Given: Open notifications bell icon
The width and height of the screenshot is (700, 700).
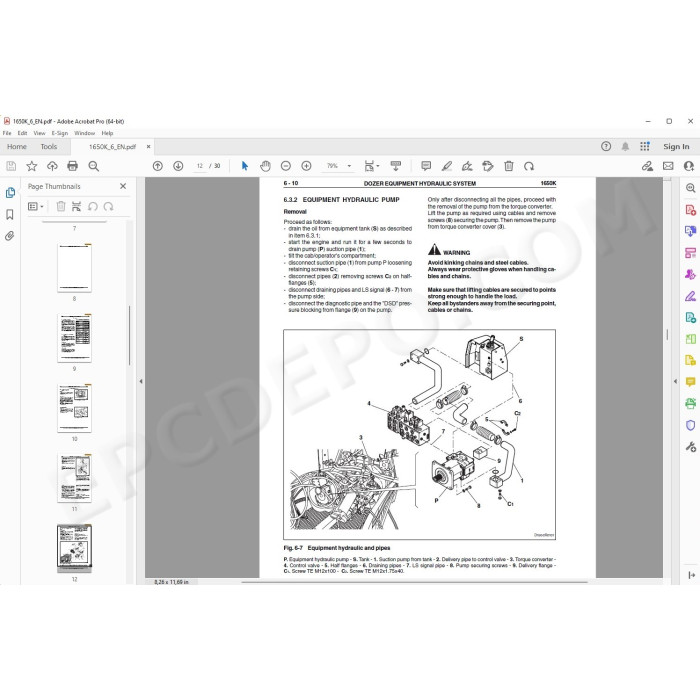Looking at the screenshot, I should [625, 146].
